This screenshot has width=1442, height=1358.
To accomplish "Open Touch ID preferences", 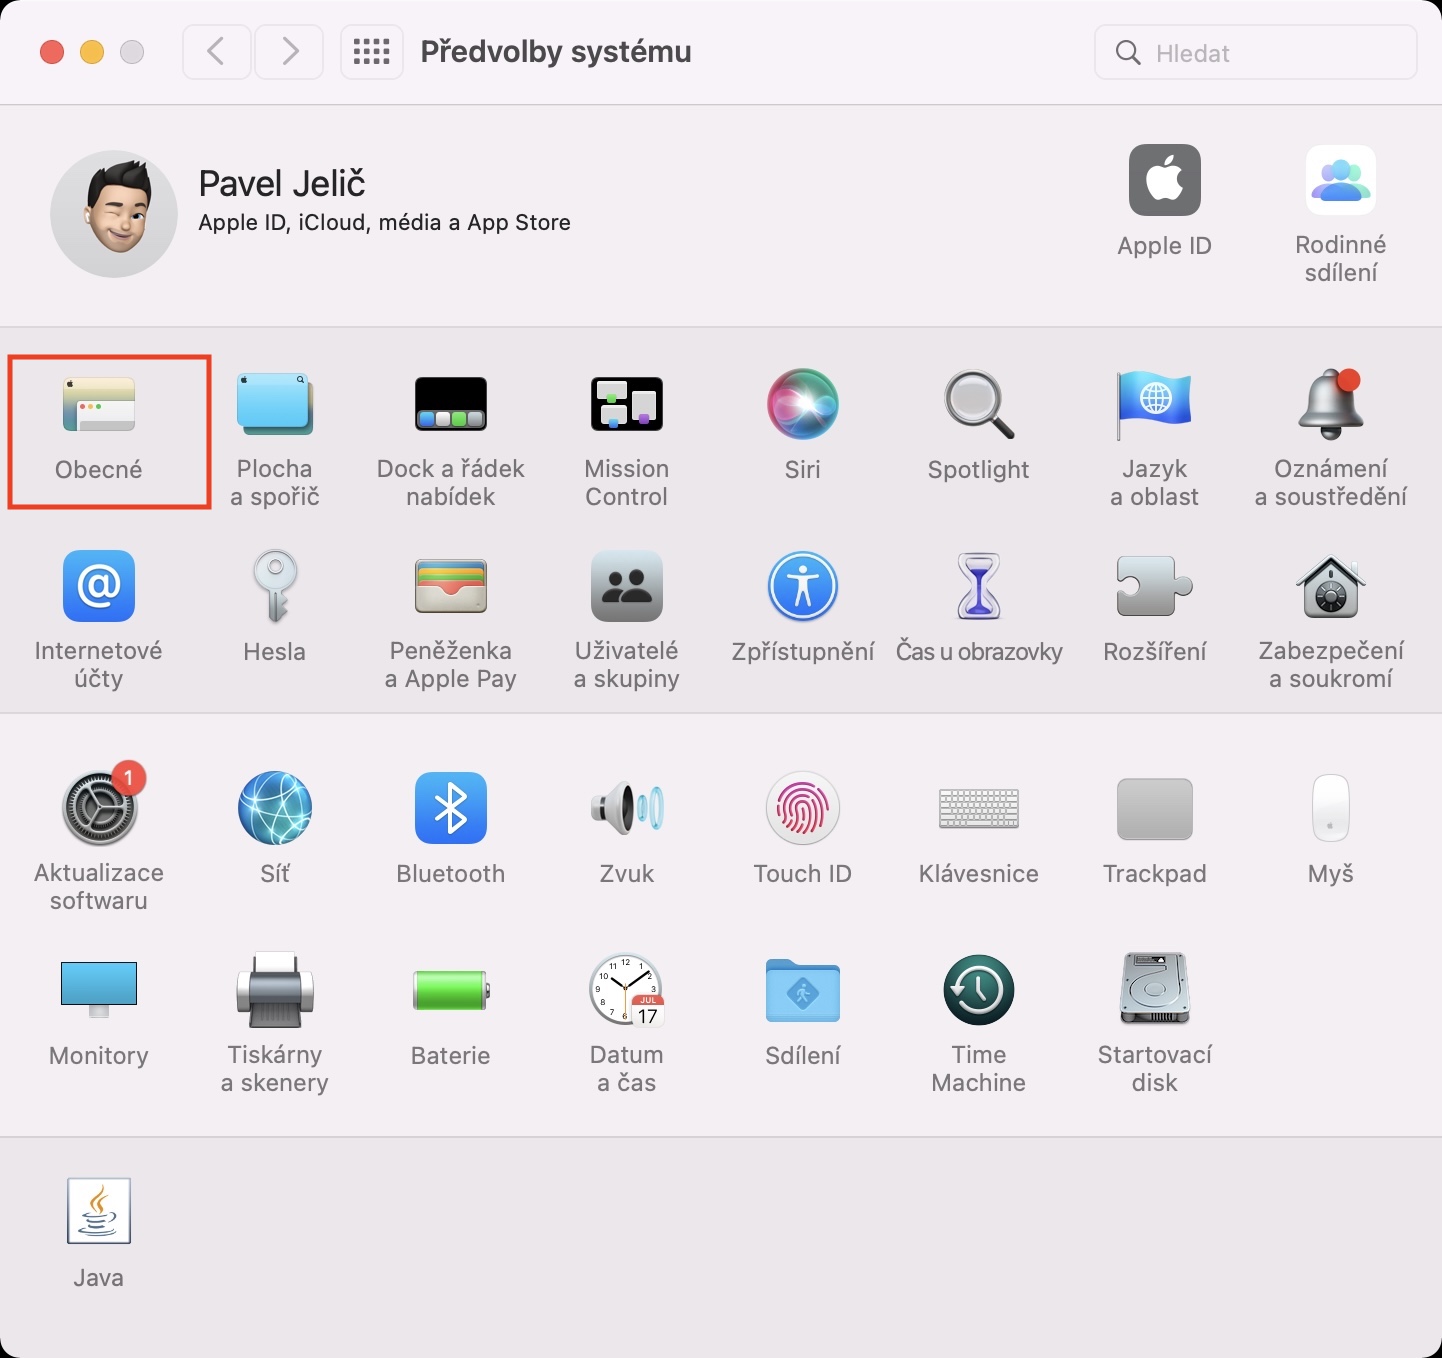I will tap(803, 808).
